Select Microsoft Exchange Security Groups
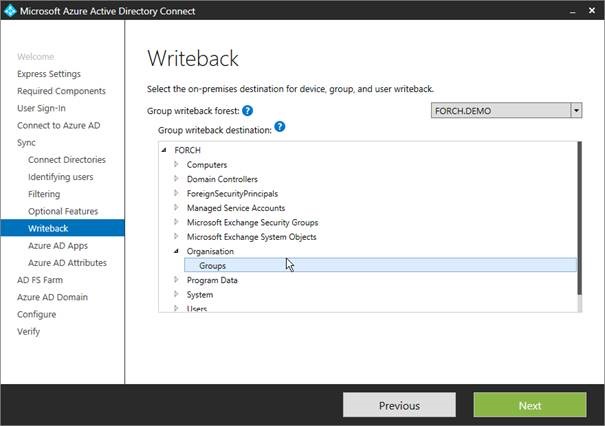 (x=252, y=223)
